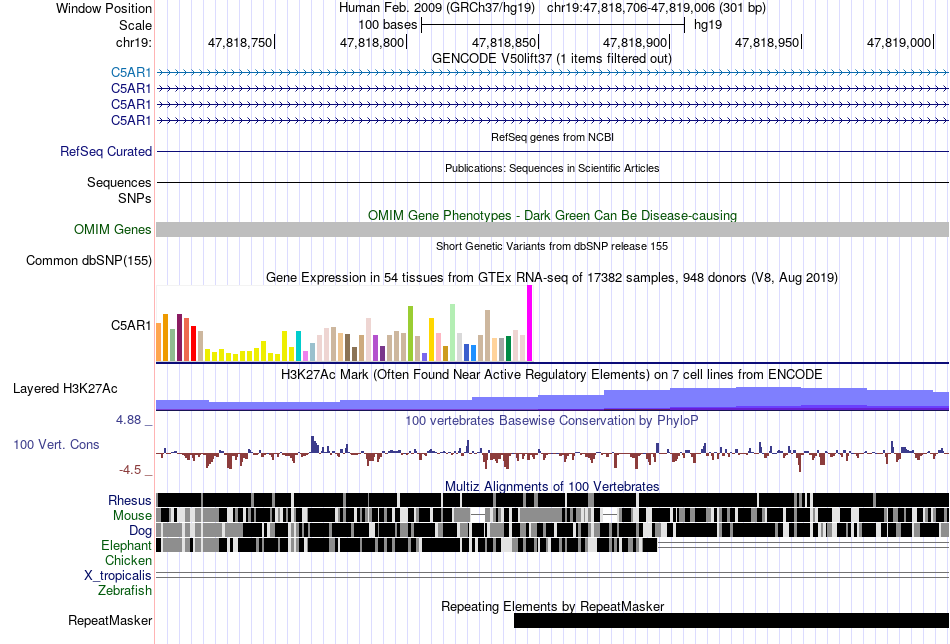
Task: Click the Mouse alignment label
Action: point(132,516)
